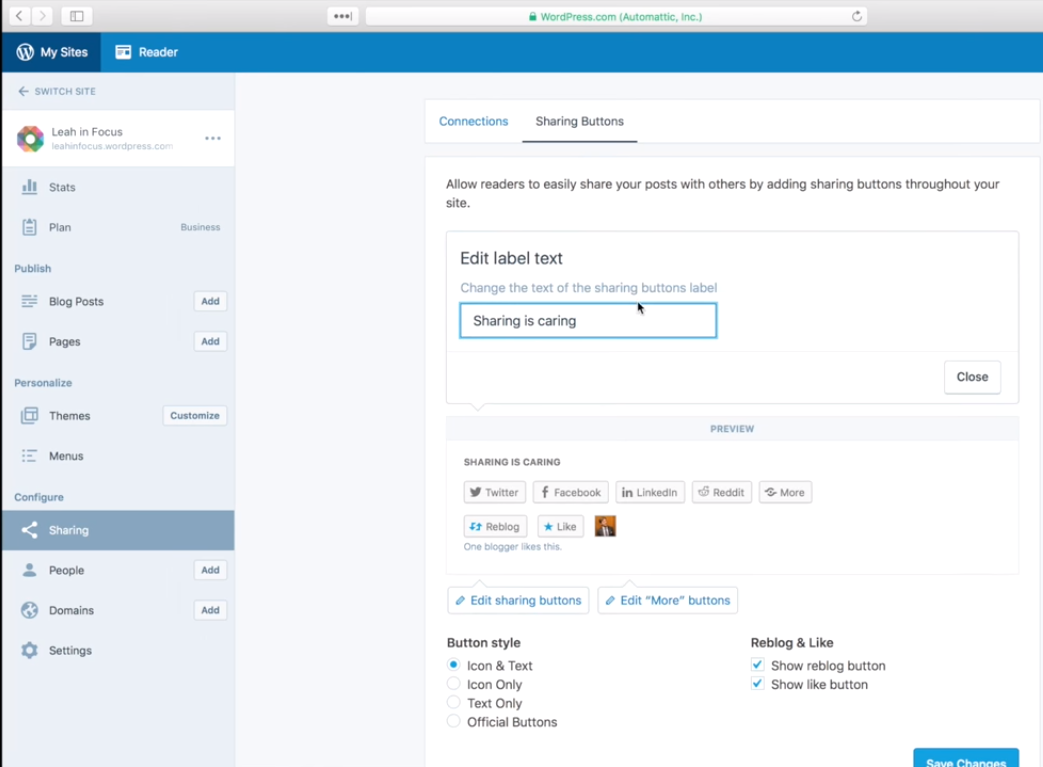The height and width of the screenshot is (767, 1043).
Task: Open the site options ellipsis menu
Action: click(213, 138)
